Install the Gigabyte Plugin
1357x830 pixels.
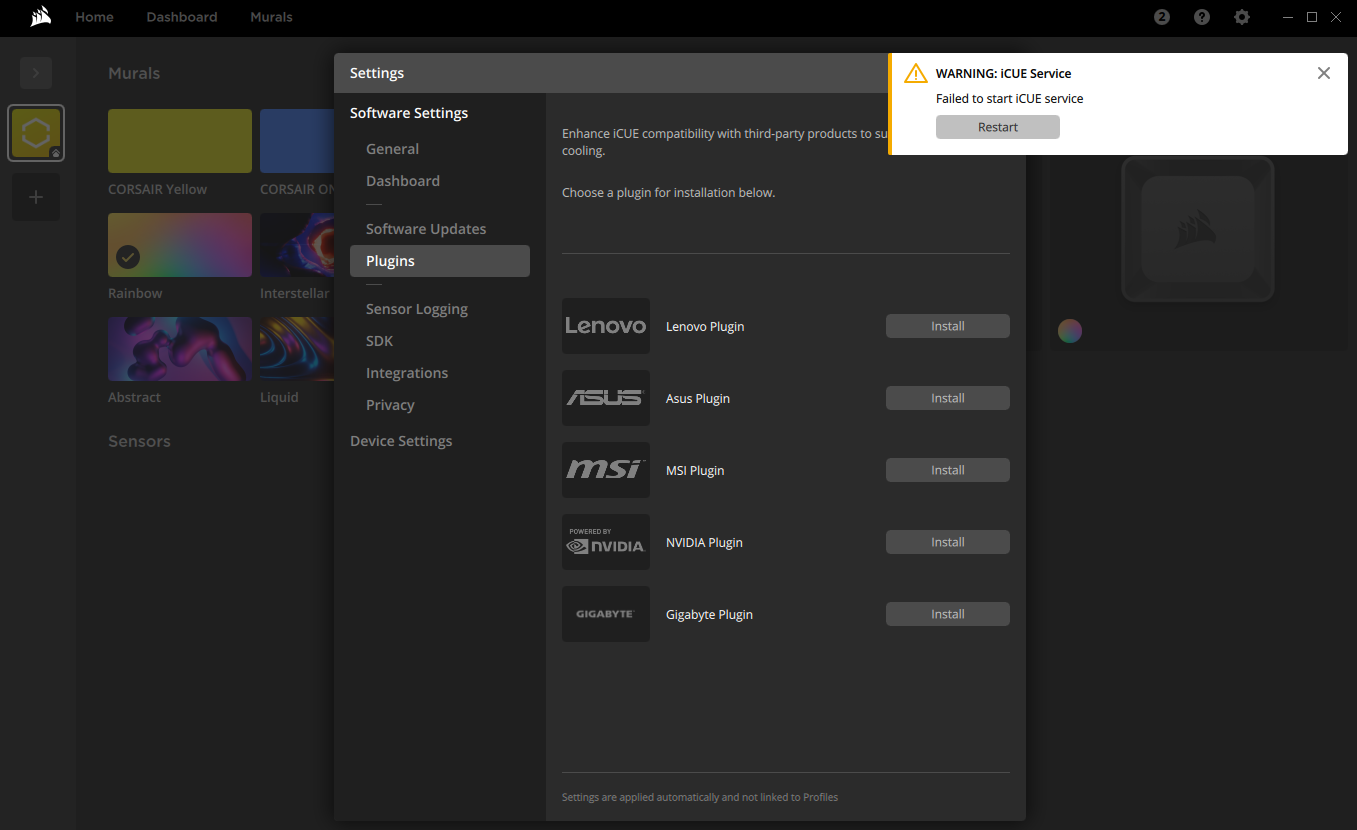click(x=948, y=614)
